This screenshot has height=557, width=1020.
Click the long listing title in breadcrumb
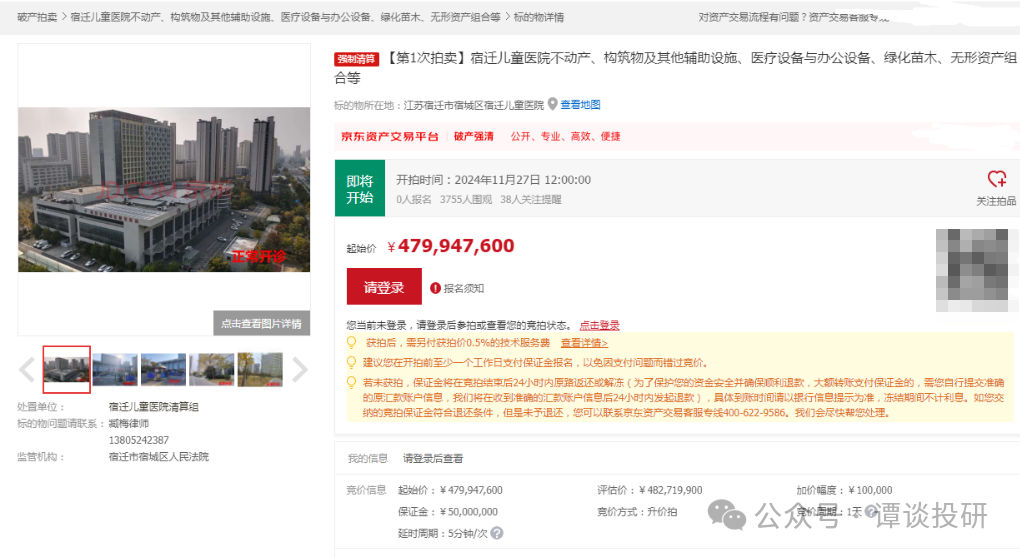coord(286,18)
